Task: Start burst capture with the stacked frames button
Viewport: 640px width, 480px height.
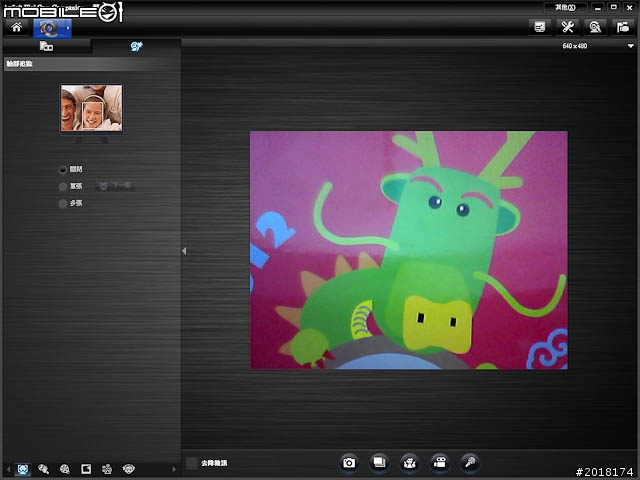Action: pos(379,463)
